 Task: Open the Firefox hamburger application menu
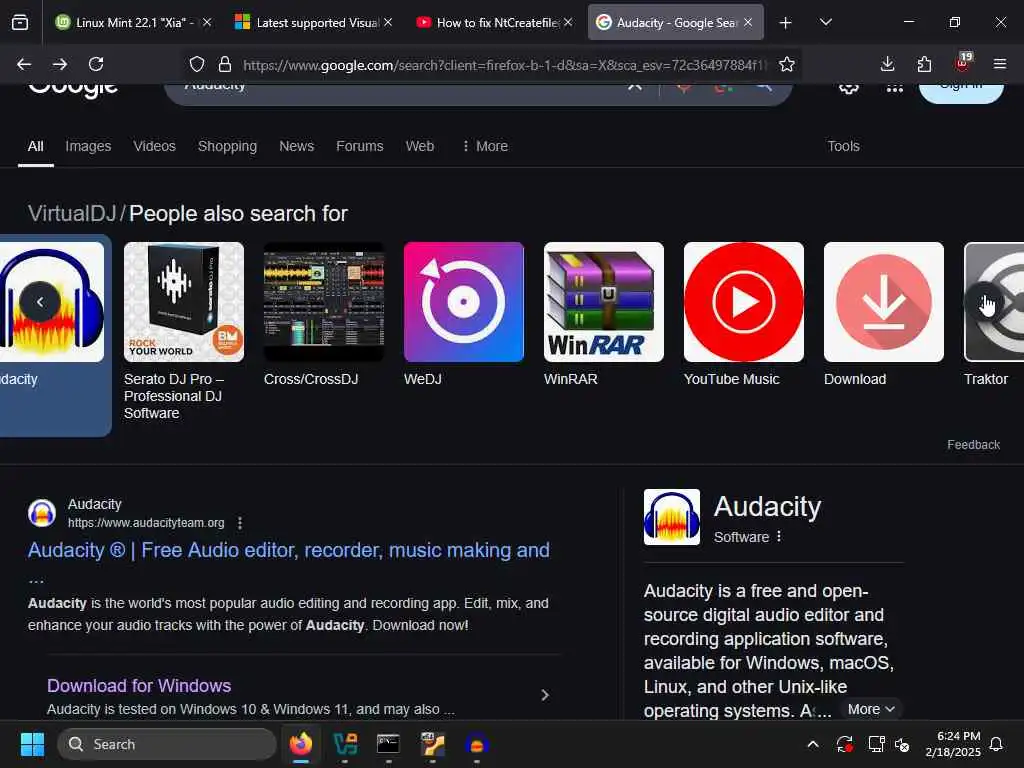(x=999, y=64)
